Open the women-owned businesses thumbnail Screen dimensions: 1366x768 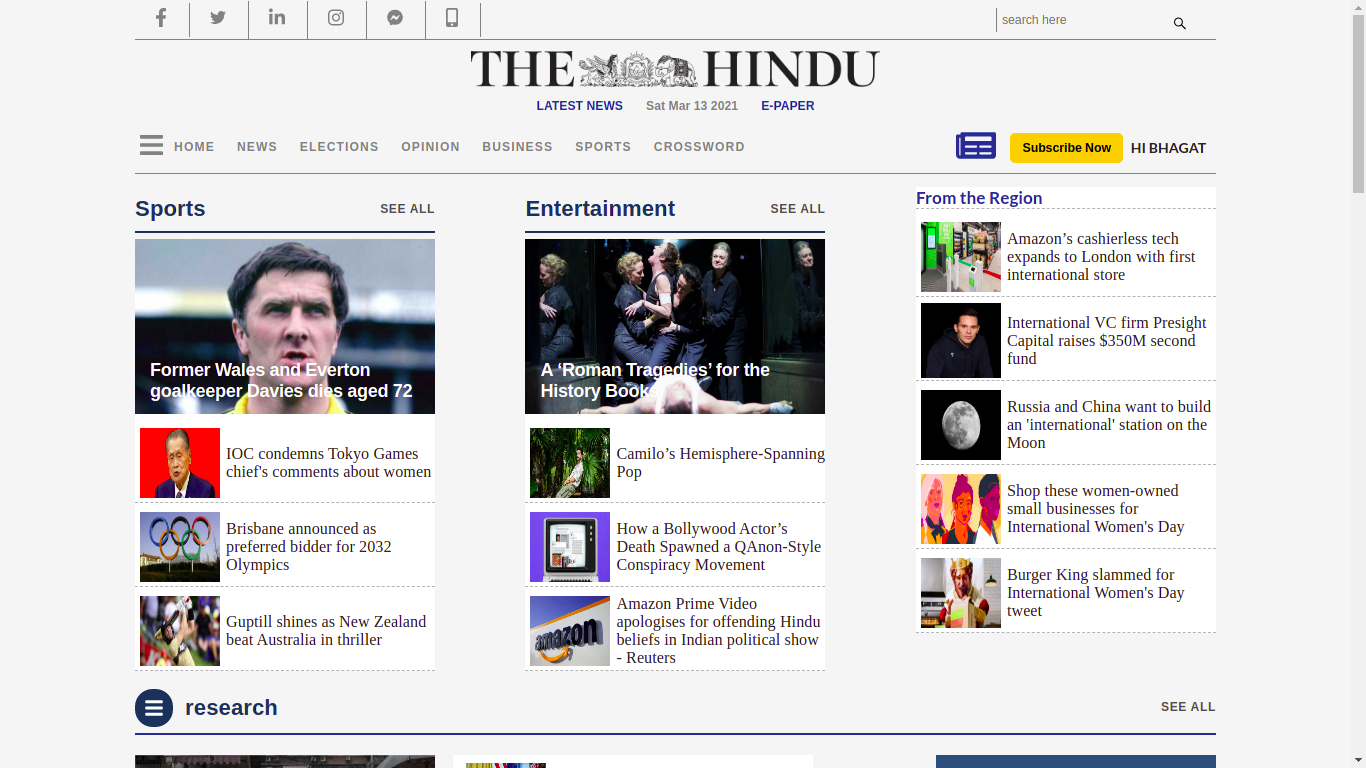point(961,509)
